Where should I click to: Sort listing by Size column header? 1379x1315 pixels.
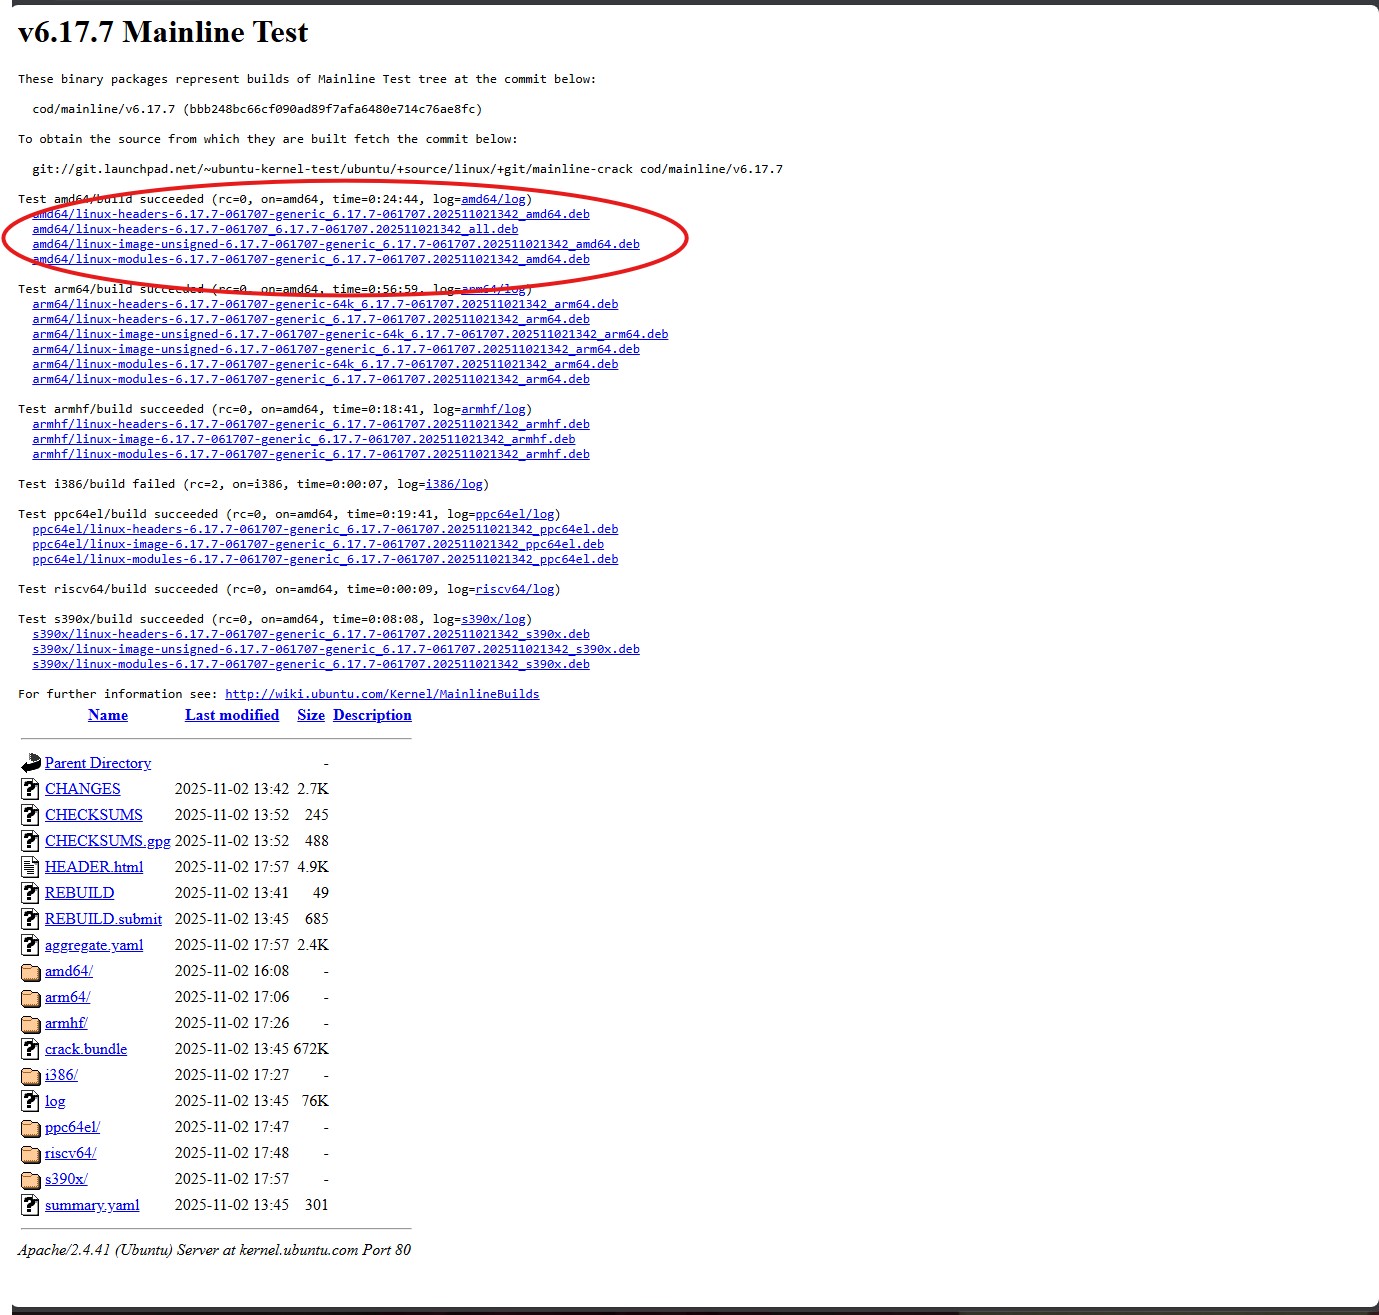311,715
